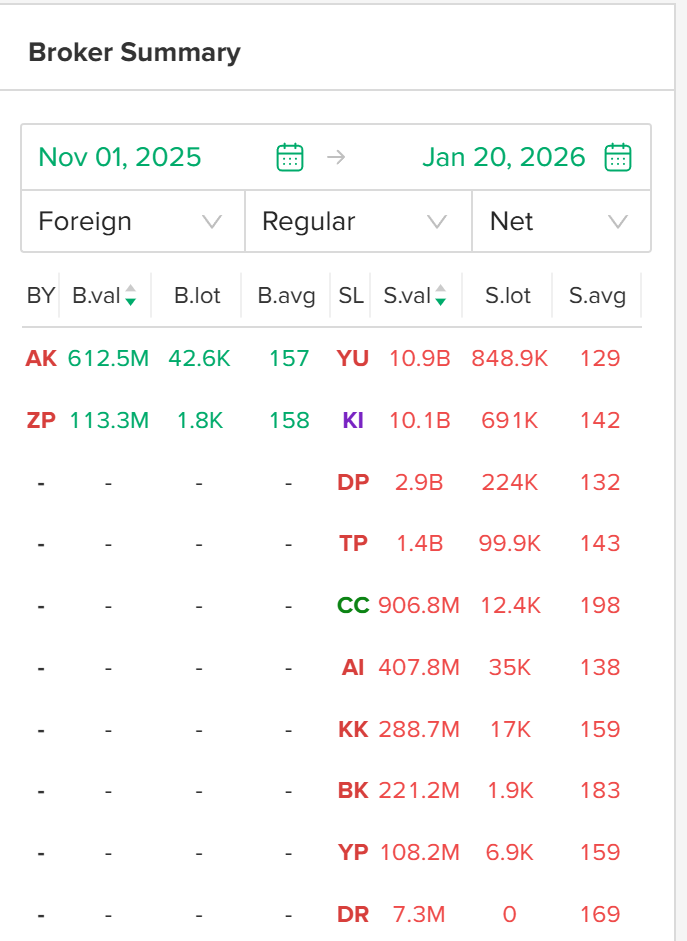
Task: Select seller broker YU
Action: pos(353,358)
